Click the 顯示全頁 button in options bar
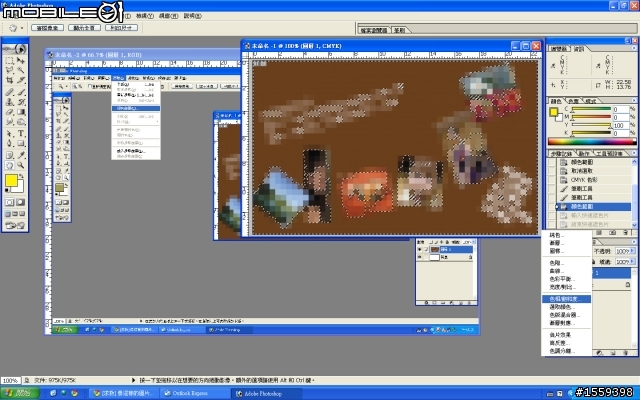 pos(84,28)
